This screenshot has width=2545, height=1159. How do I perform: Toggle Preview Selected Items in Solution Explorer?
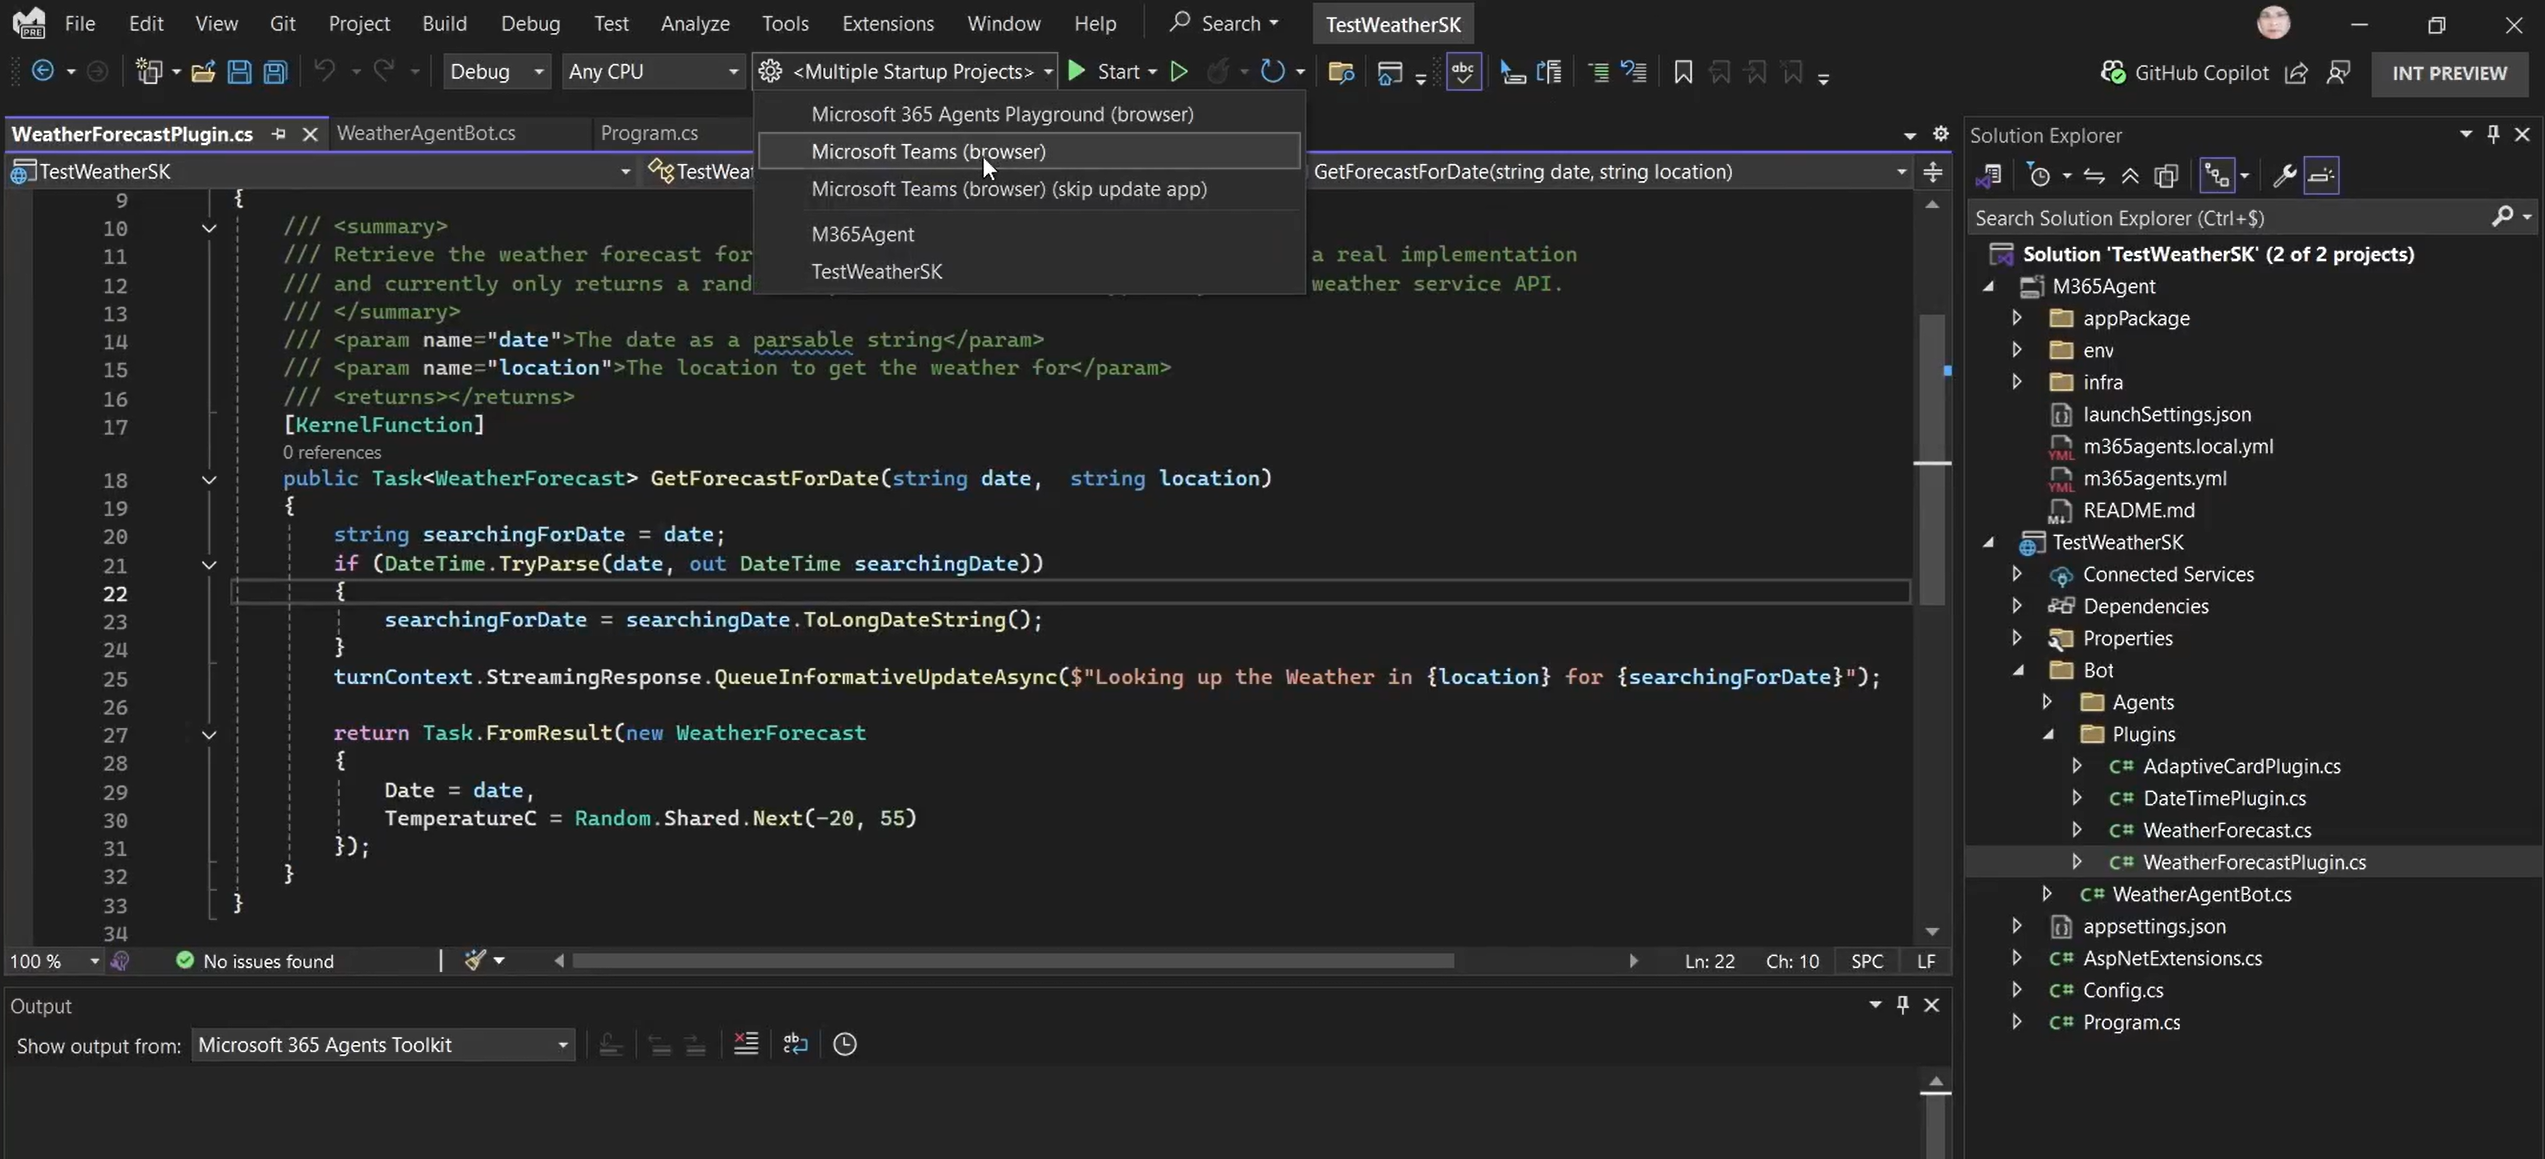2321,176
